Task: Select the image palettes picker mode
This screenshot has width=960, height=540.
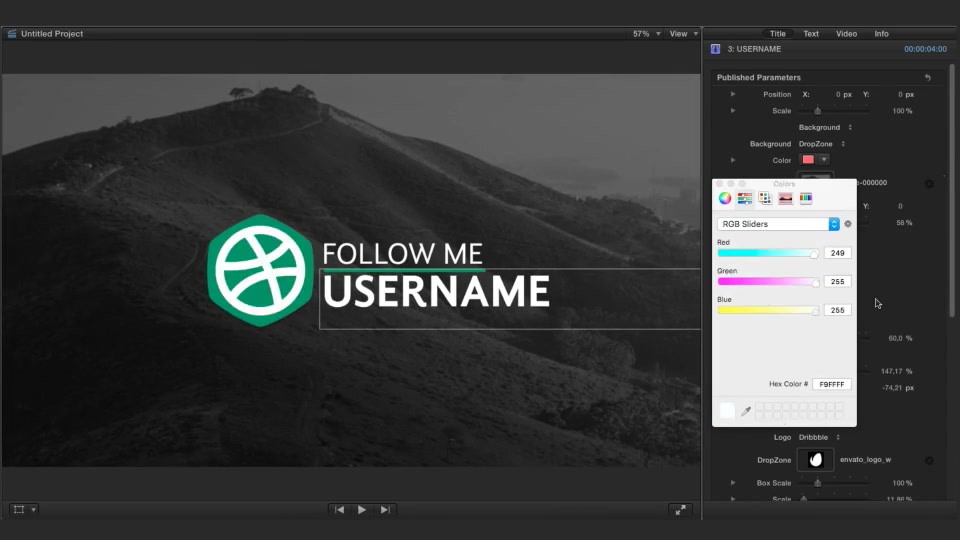Action: tap(786, 198)
